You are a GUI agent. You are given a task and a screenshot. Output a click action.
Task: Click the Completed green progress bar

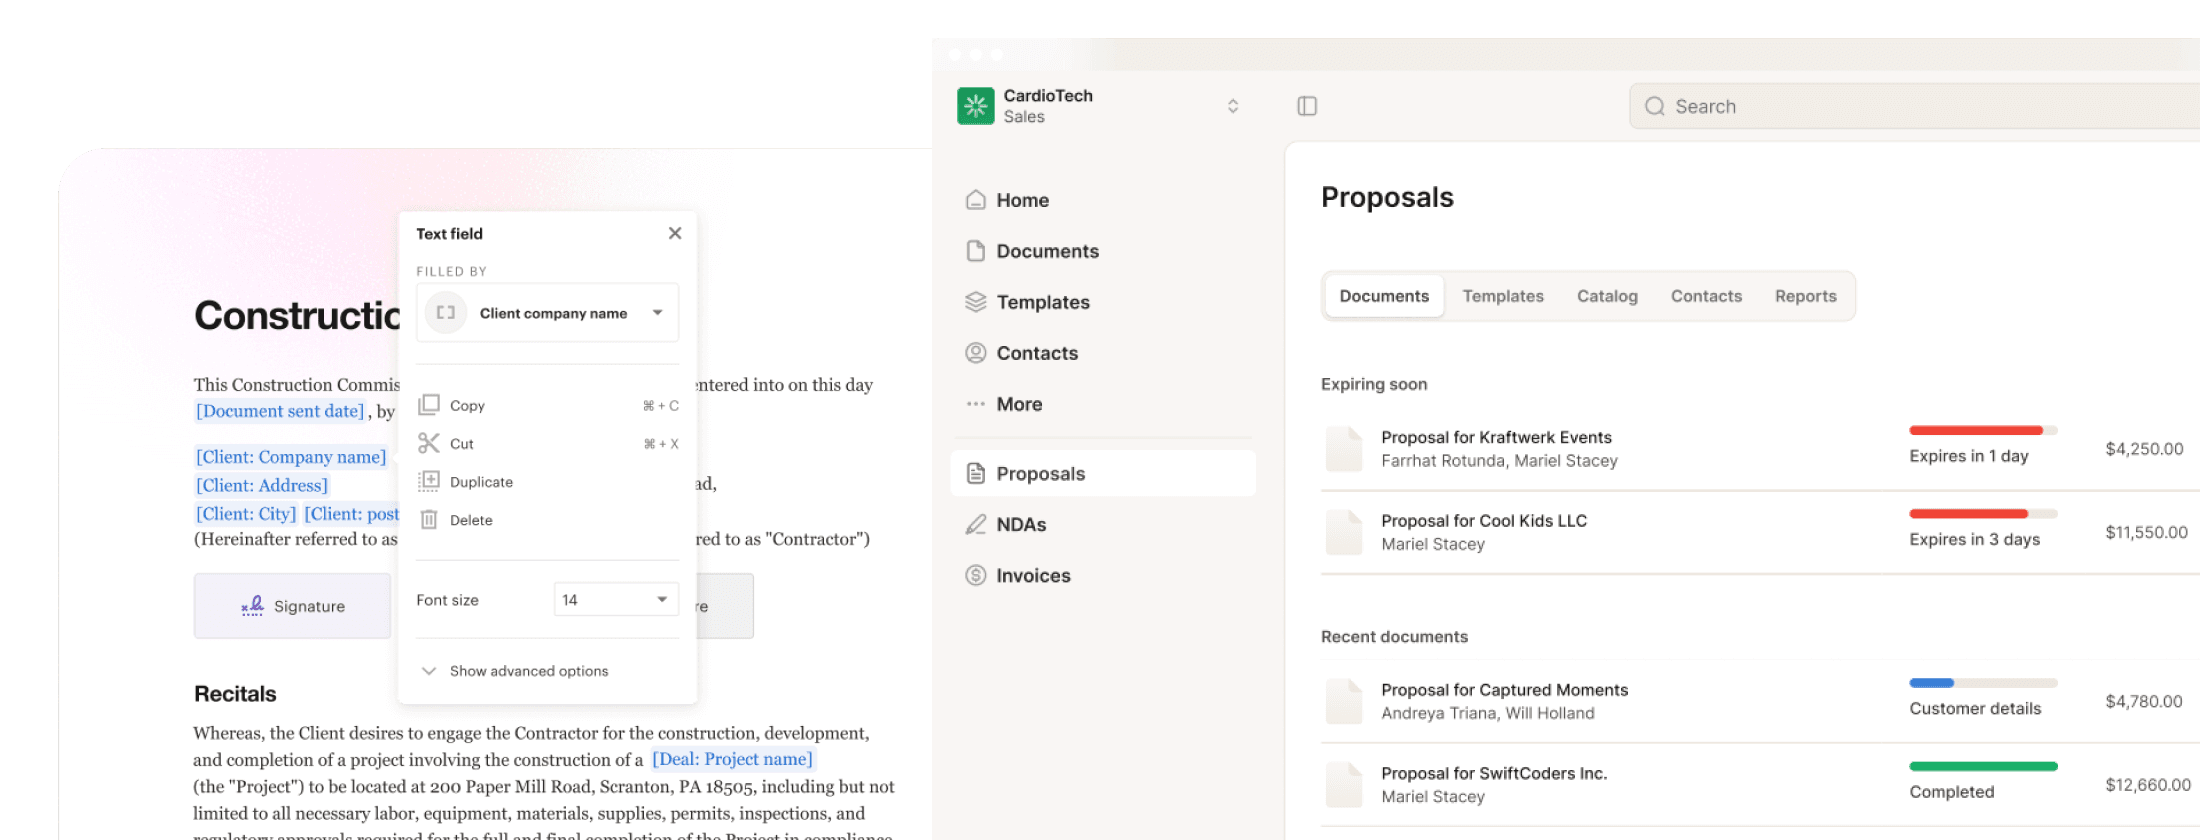pyautogui.click(x=1983, y=767)
